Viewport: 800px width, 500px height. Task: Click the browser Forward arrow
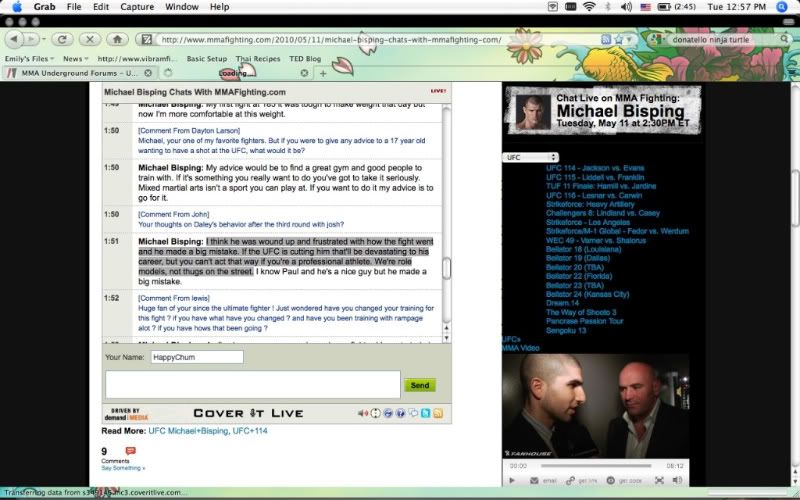click(31, 39)
